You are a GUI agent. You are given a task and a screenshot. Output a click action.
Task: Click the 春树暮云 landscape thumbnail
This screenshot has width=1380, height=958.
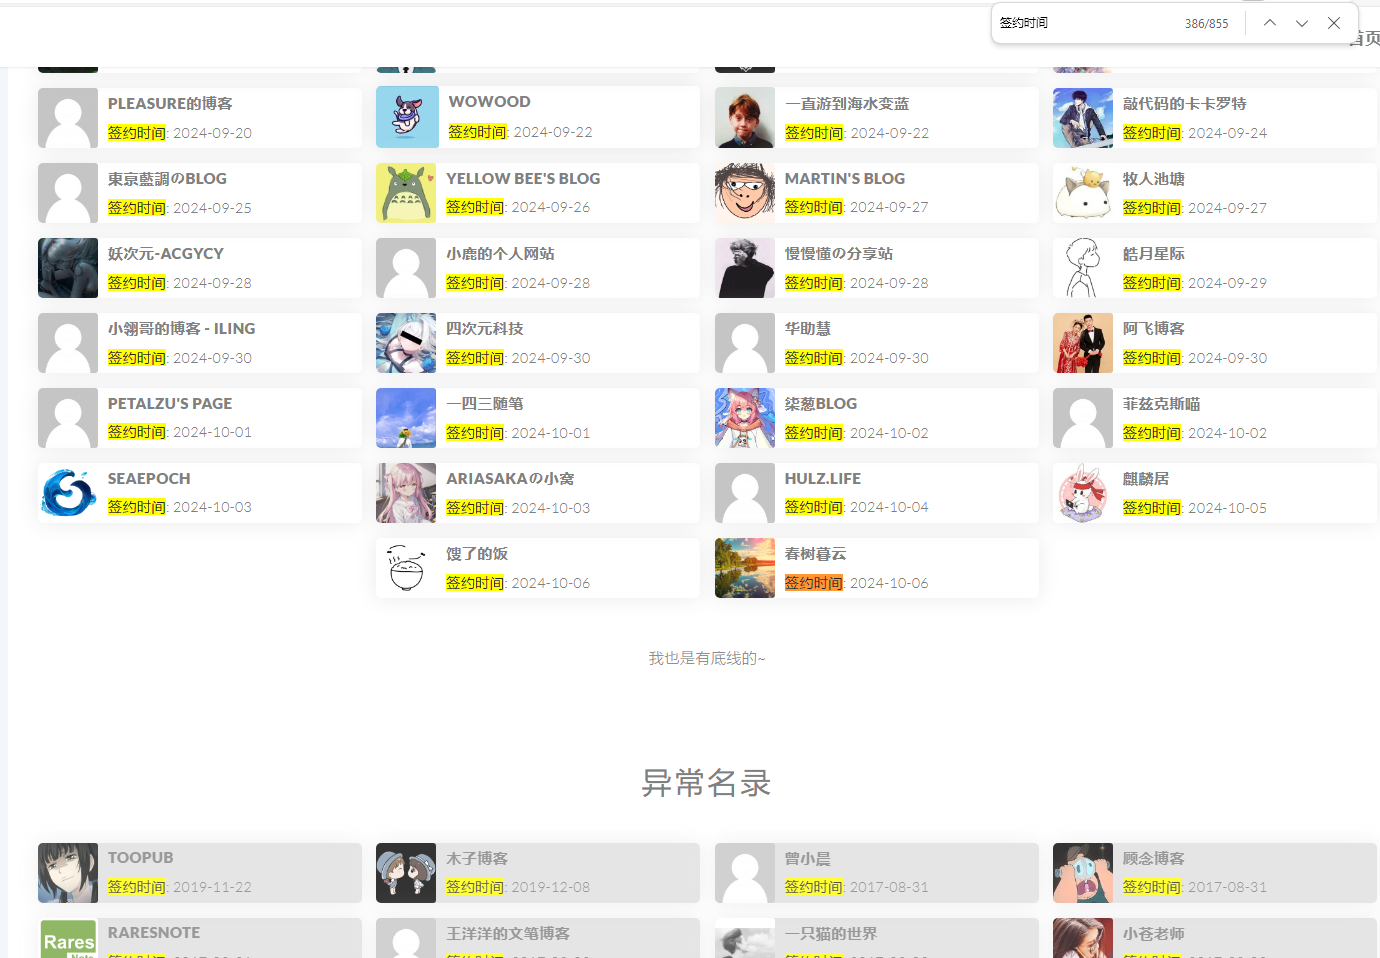(744, 568)
